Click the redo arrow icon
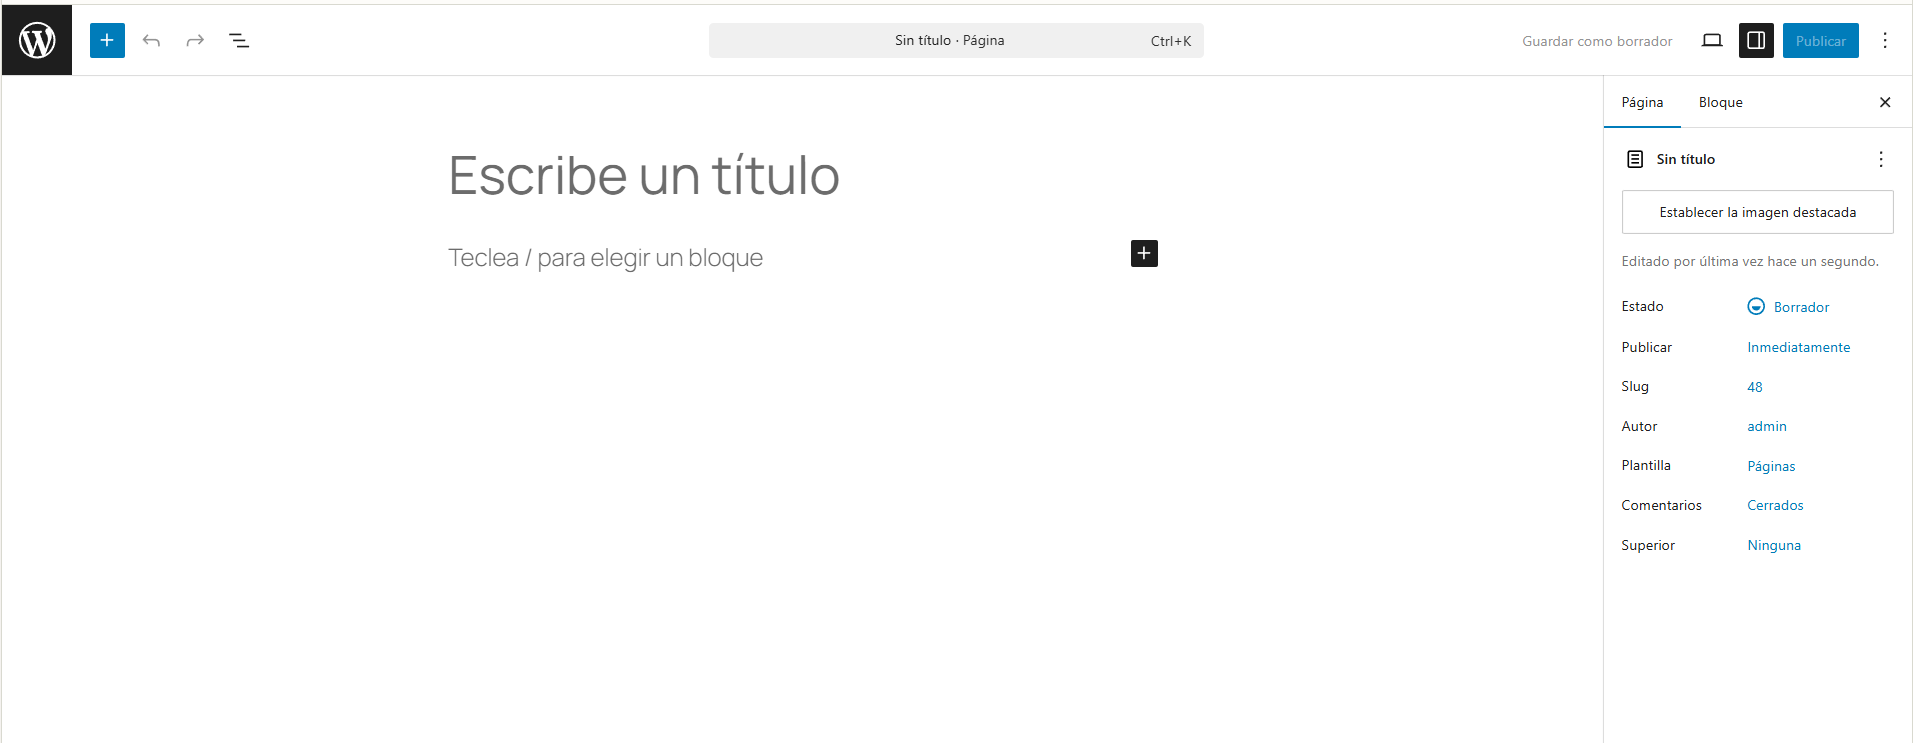Image resolution: width=1913 pixels, height=743 pixels. point(195,40)
